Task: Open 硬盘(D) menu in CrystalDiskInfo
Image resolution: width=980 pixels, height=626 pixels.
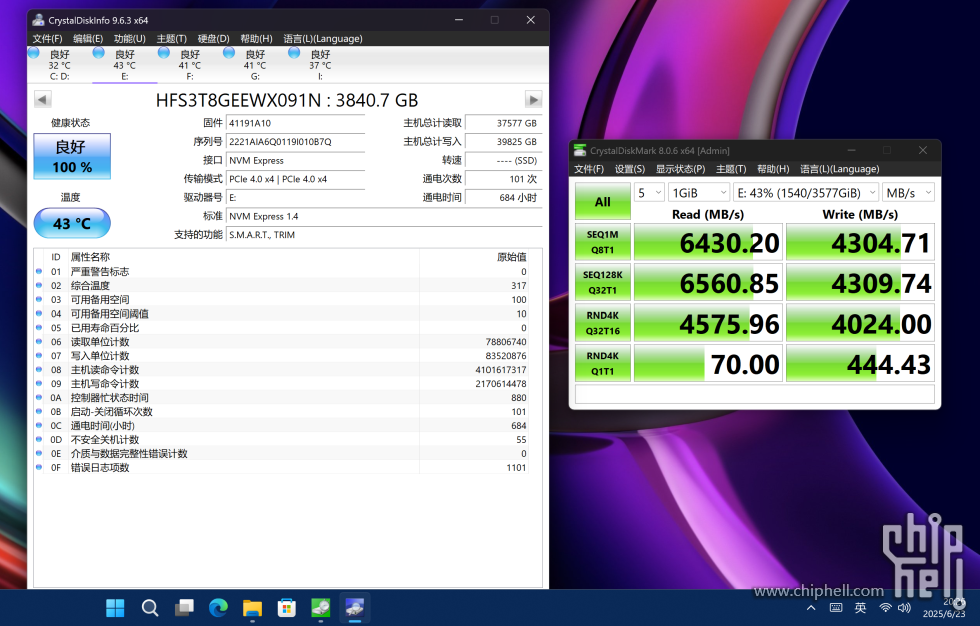Action: 213,39
